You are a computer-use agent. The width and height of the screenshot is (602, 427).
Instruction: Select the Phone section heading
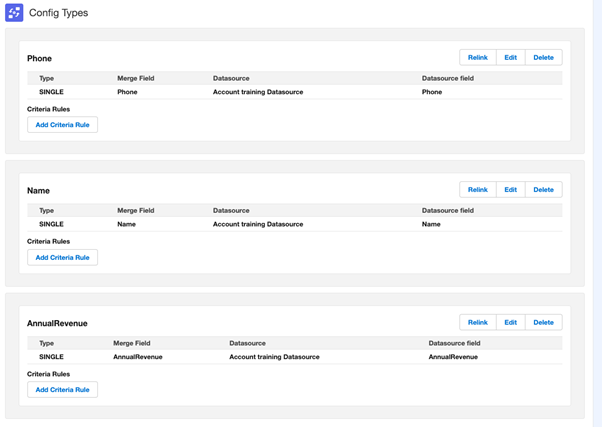tap(40, 59)
